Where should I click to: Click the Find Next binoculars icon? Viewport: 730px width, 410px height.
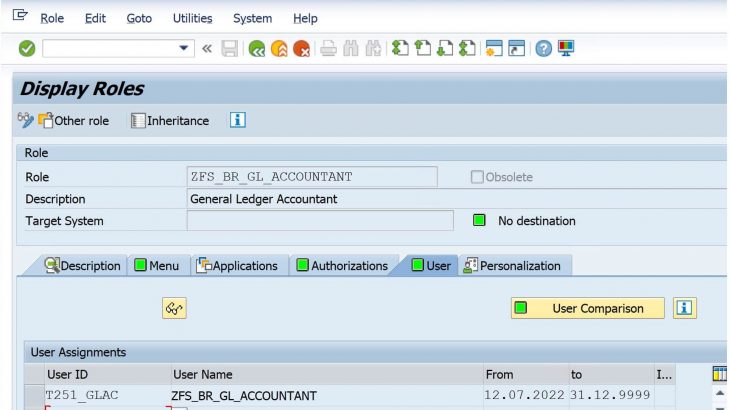[x=373, y=48]
